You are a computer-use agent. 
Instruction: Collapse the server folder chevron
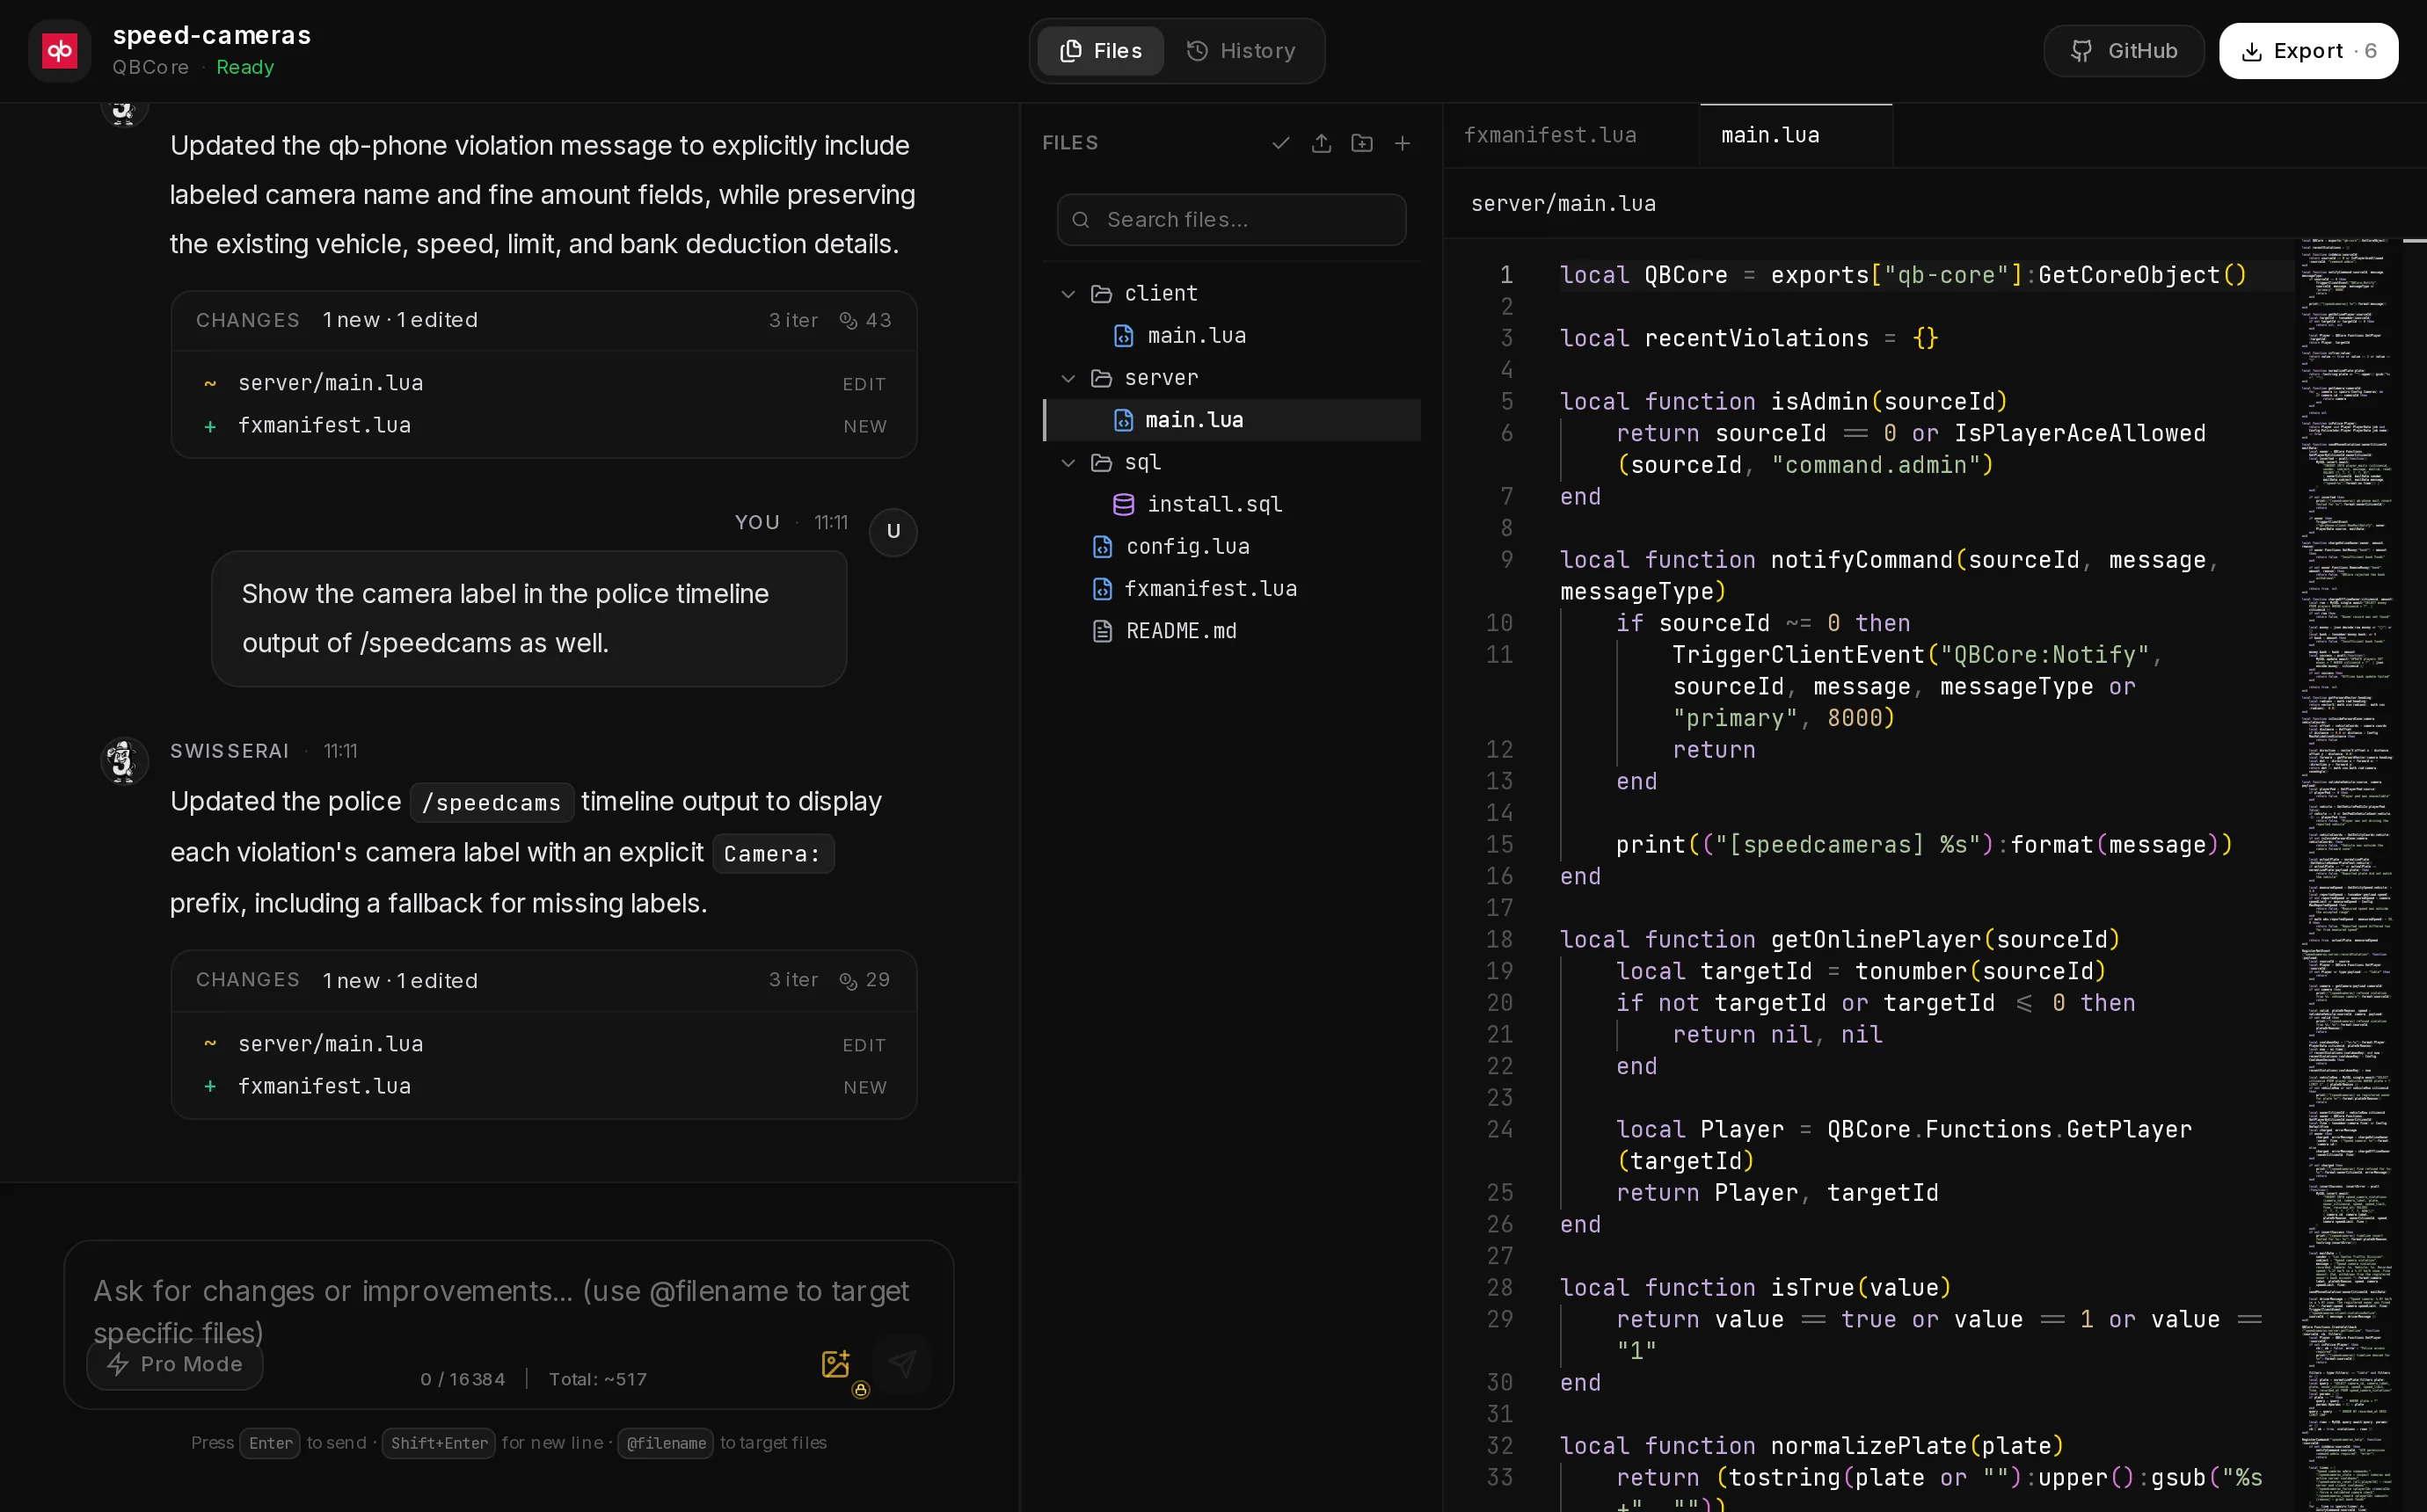pos(1068,378)
